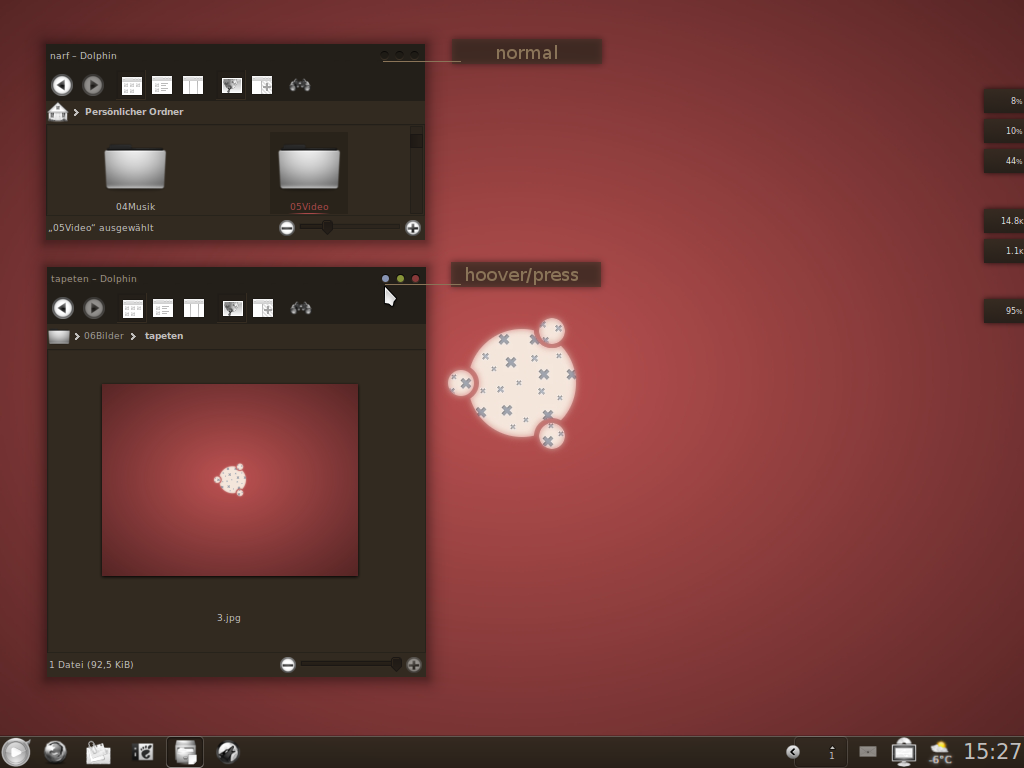Click zoom slider in tapeten window
The image size is (1024, 768).
(351, 664)
